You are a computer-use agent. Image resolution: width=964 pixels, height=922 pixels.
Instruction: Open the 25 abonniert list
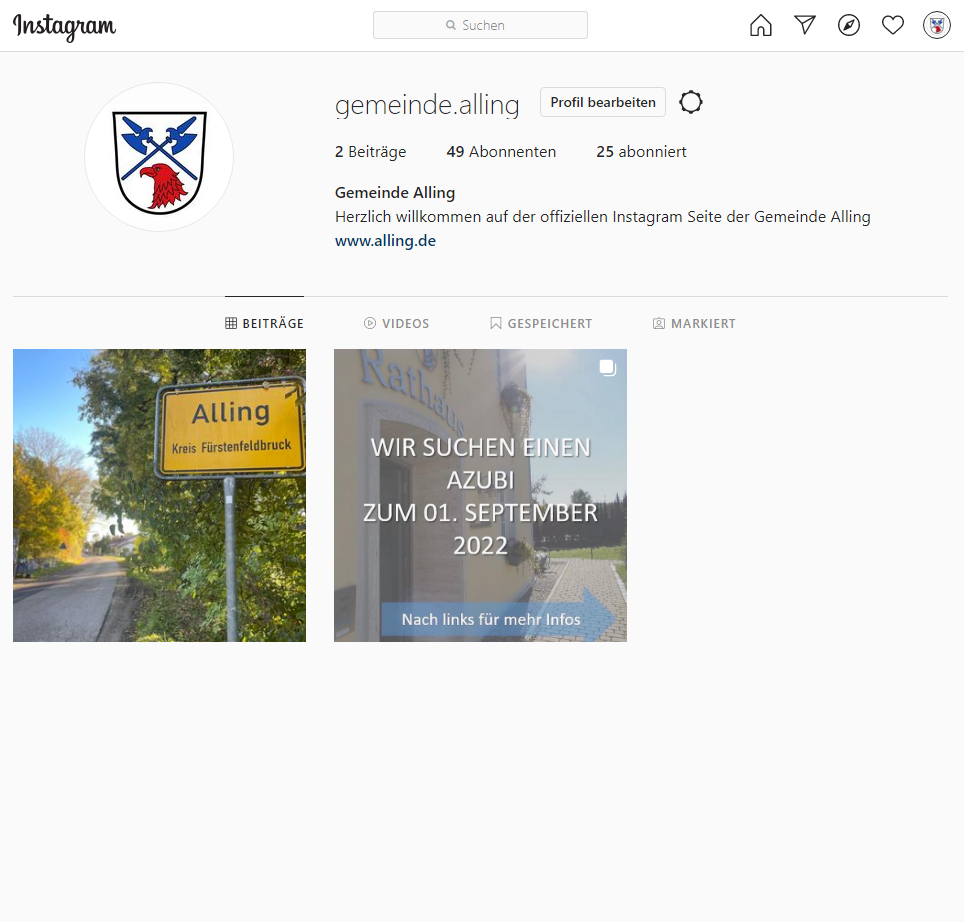(x=641, y=152)
